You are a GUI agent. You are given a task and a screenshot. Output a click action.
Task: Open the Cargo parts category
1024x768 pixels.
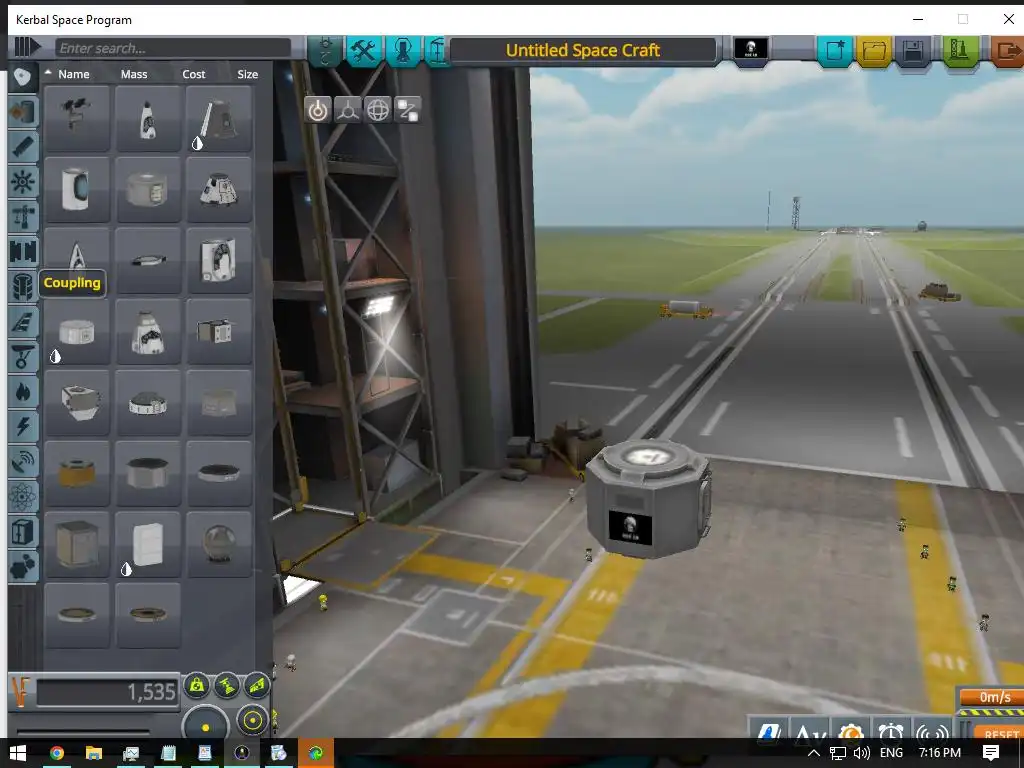[x=23, y=531]
